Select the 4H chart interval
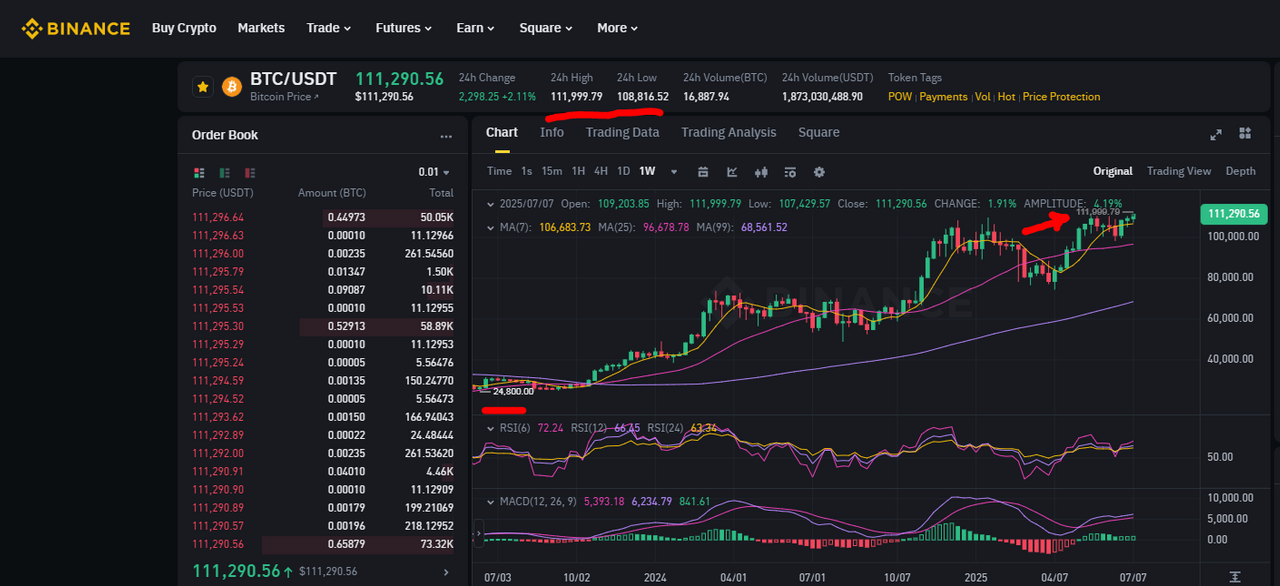The image size is (1280, 586). click(601, 171)
